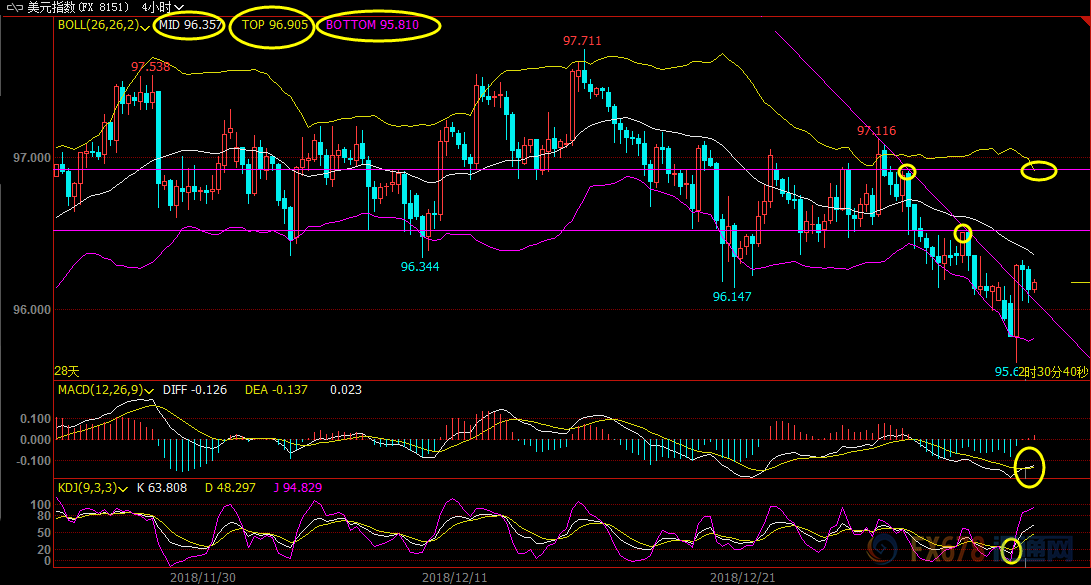Click the BOTTOM 95.810 value label
Image resolution: width=1091 pixels, height=585 pixels.
point(378,24)
